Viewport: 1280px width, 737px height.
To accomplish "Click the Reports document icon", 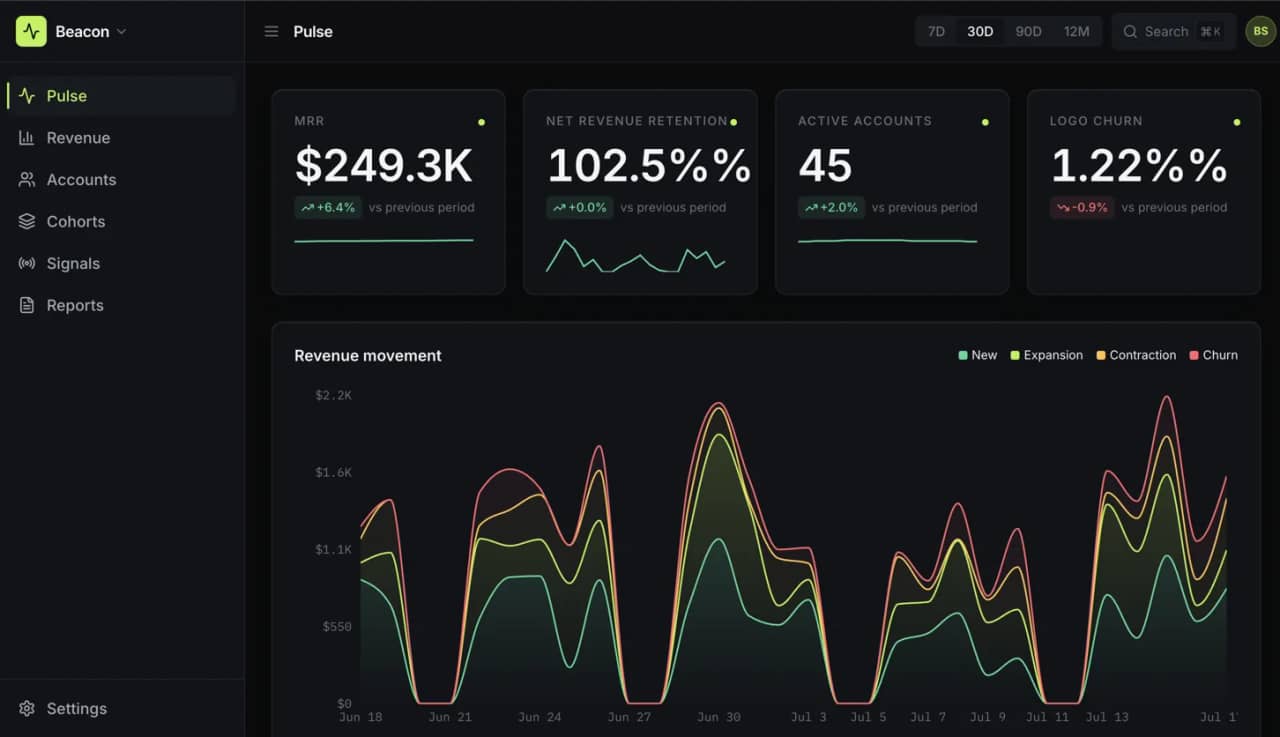I will (27, 306).
